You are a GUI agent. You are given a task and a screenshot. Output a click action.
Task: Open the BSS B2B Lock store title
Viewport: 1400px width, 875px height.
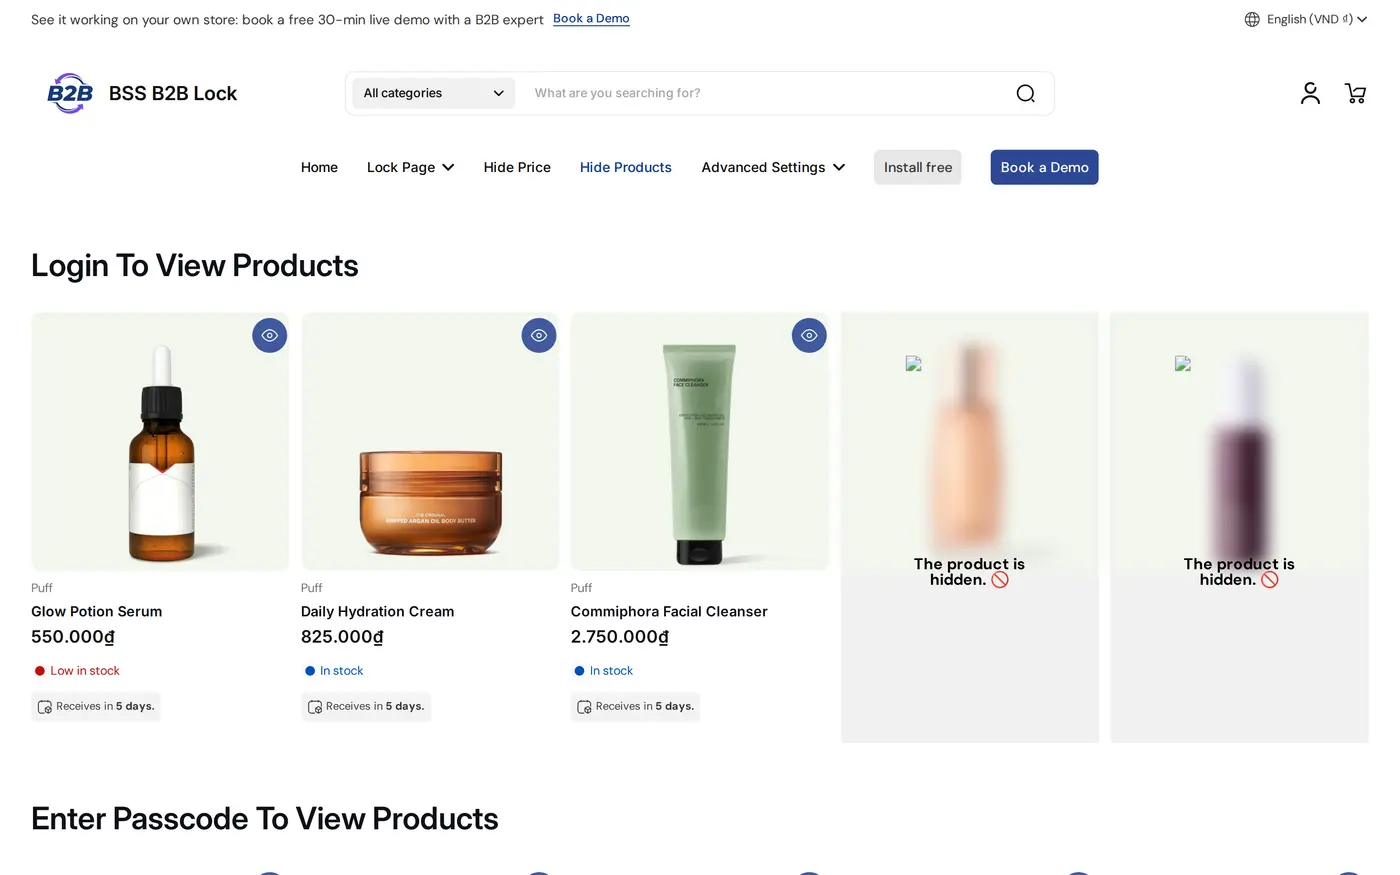click(x=173, y=93)
